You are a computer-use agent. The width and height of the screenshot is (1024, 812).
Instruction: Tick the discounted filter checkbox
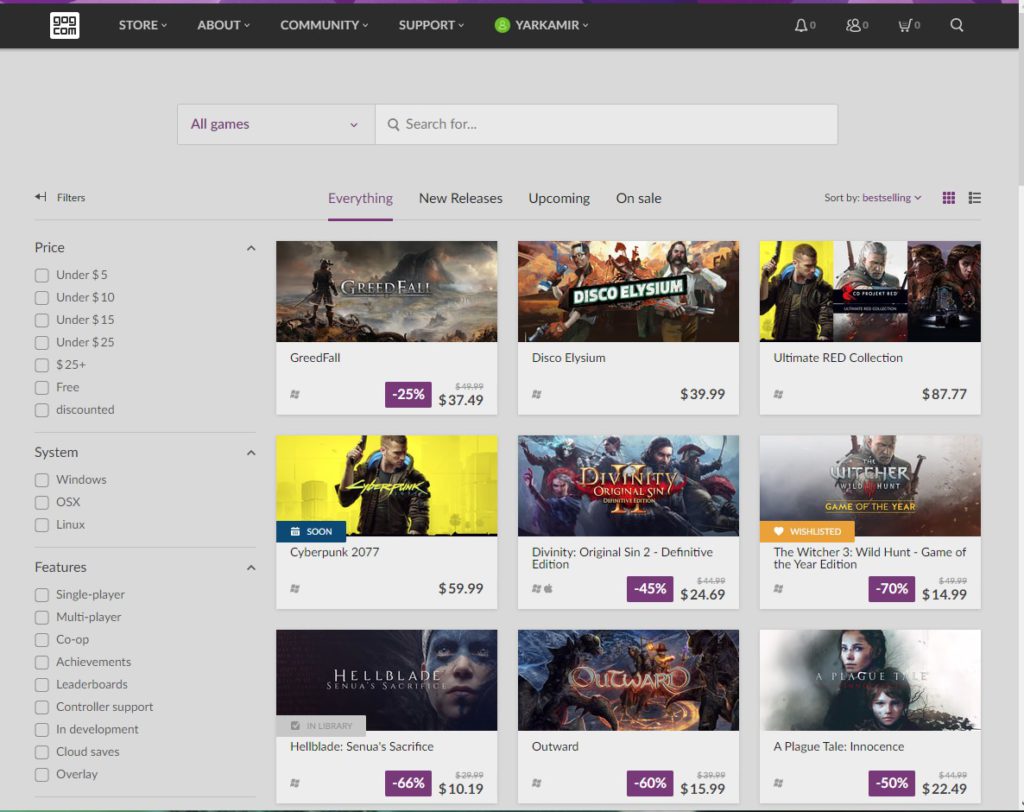click(42, 410)
